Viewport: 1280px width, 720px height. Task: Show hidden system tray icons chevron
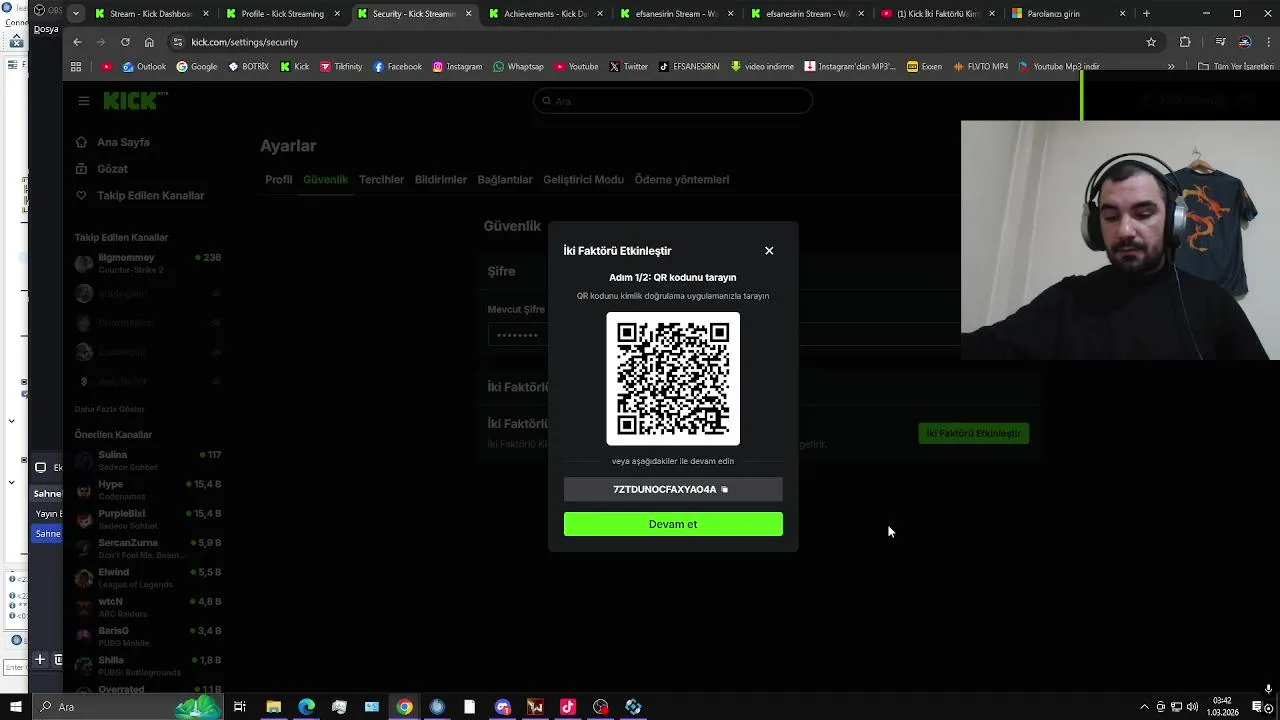click(x=1144, y=707)
